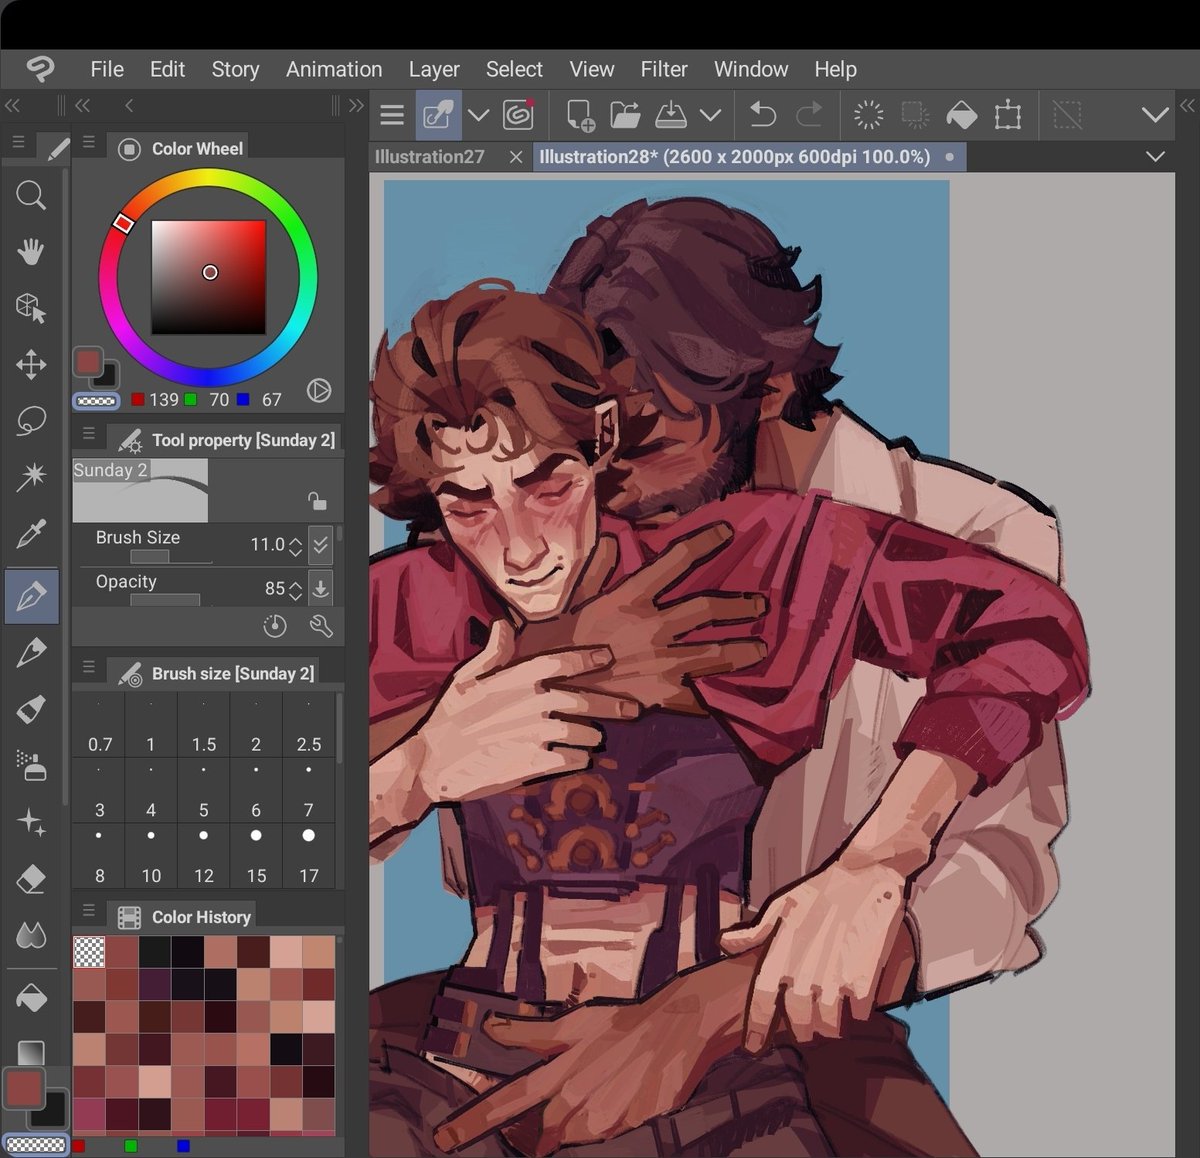Click the Clip Studio logo icon
The width and height of the screenshot is (1200, 1158).
coord(40,69)
